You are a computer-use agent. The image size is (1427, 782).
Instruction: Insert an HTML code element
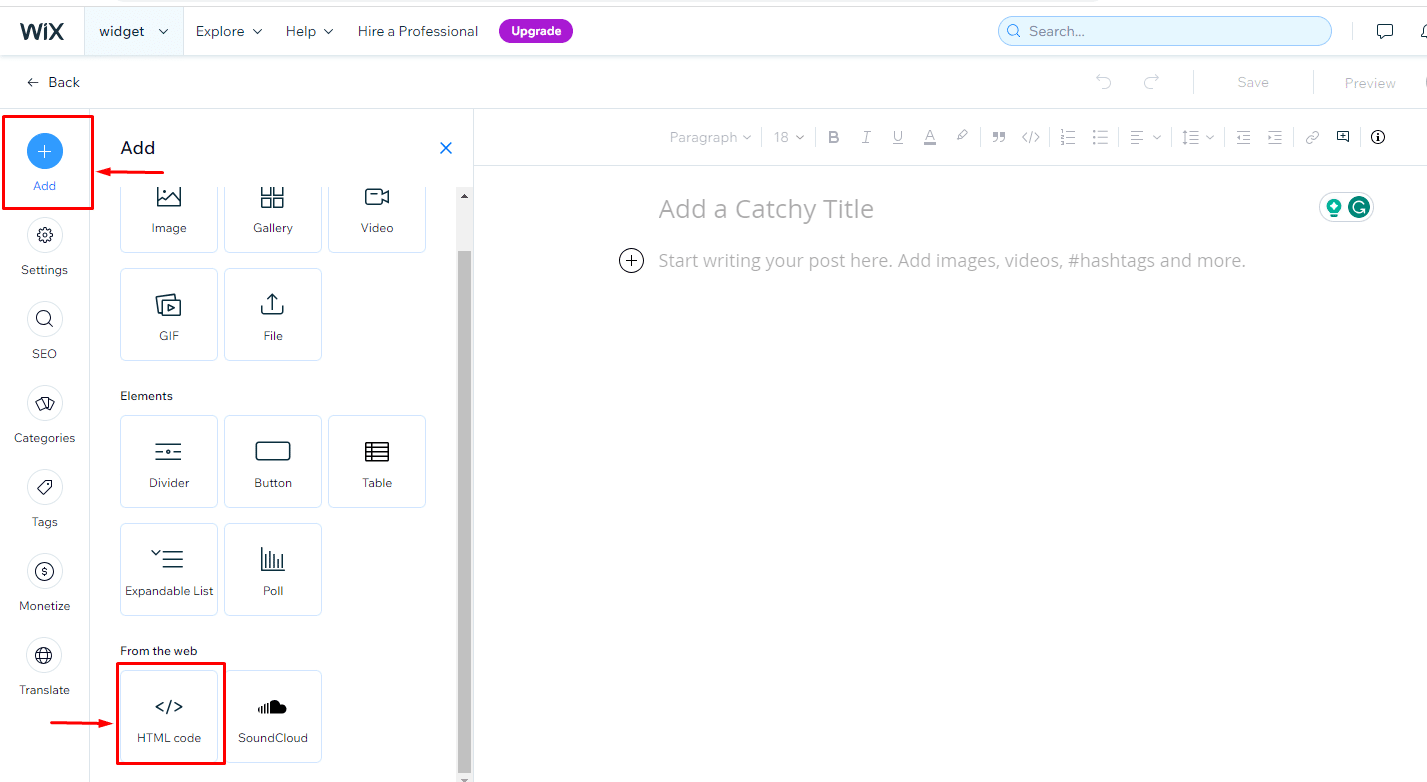click(x=169, y=717)
